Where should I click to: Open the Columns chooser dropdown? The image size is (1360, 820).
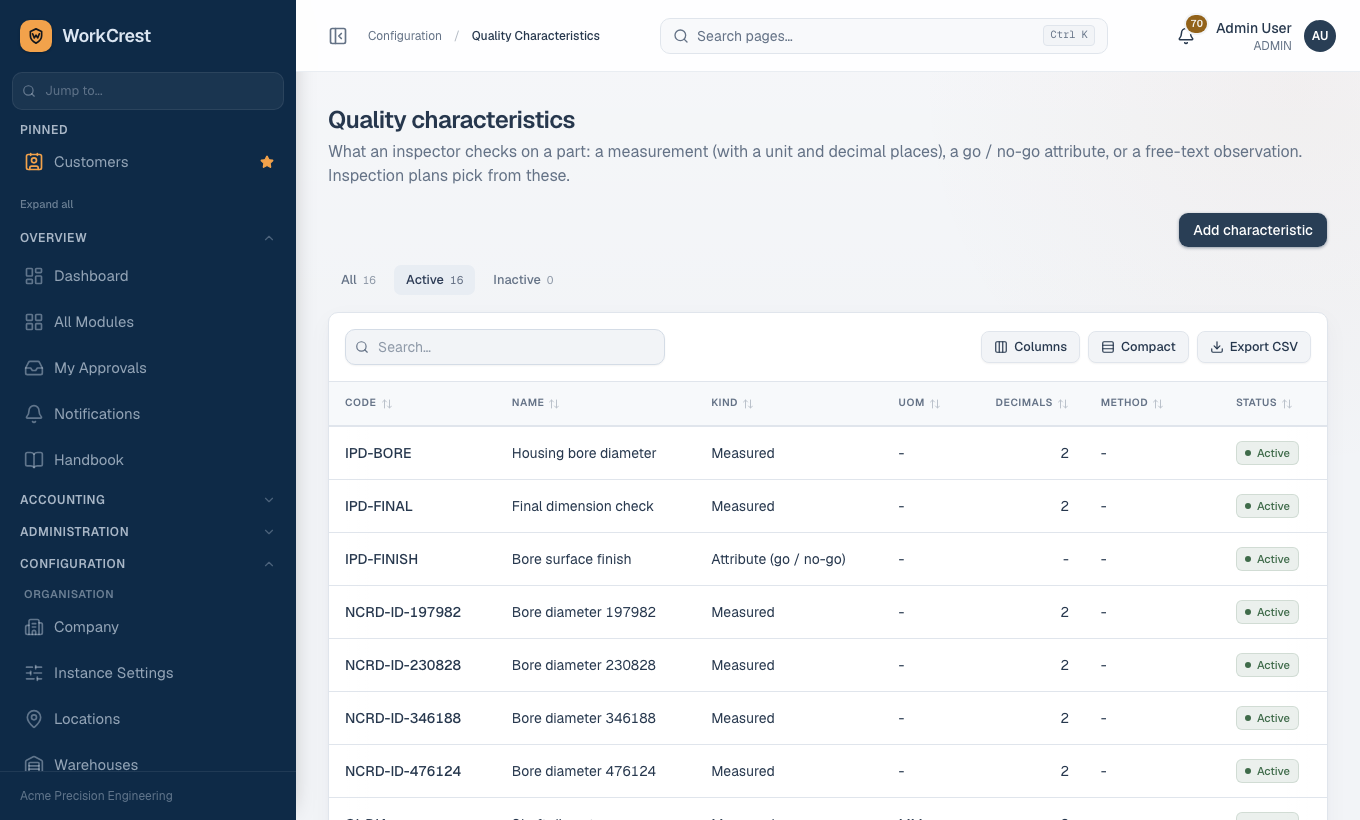coord(1030,347)
